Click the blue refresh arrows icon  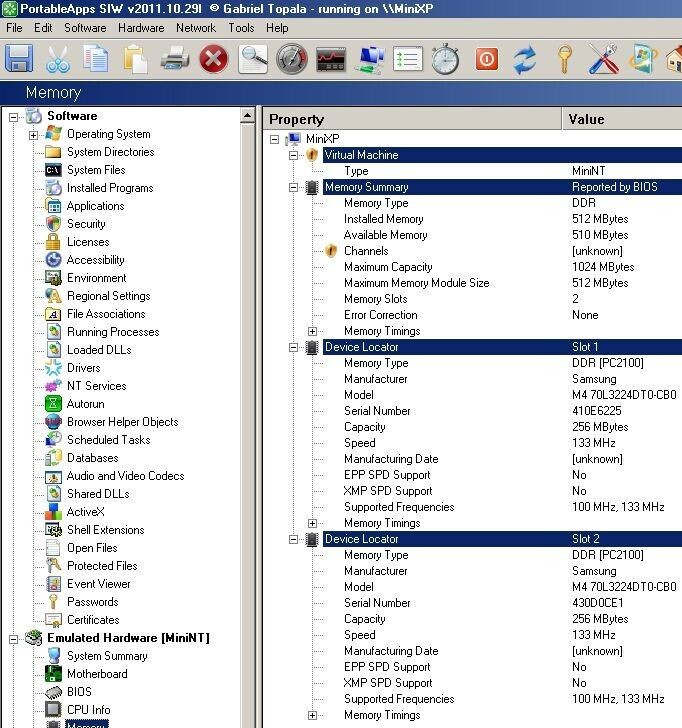coord(525,59)
